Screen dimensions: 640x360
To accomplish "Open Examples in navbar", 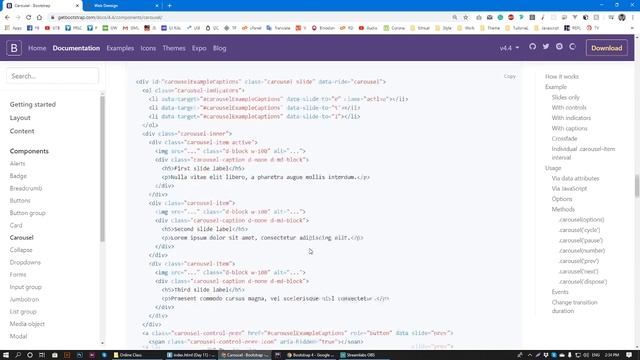I will point(120,48).
